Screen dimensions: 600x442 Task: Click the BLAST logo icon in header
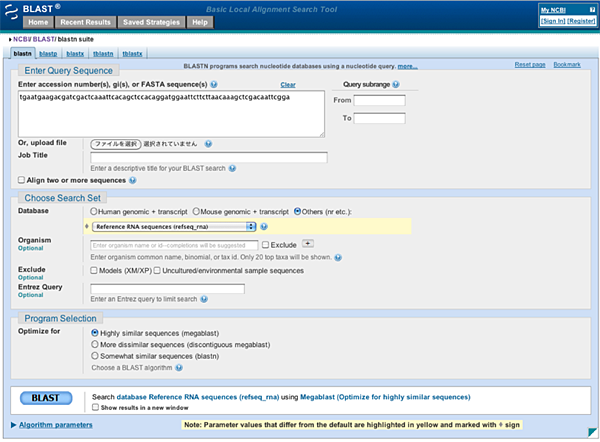click(x=11, y=12)
